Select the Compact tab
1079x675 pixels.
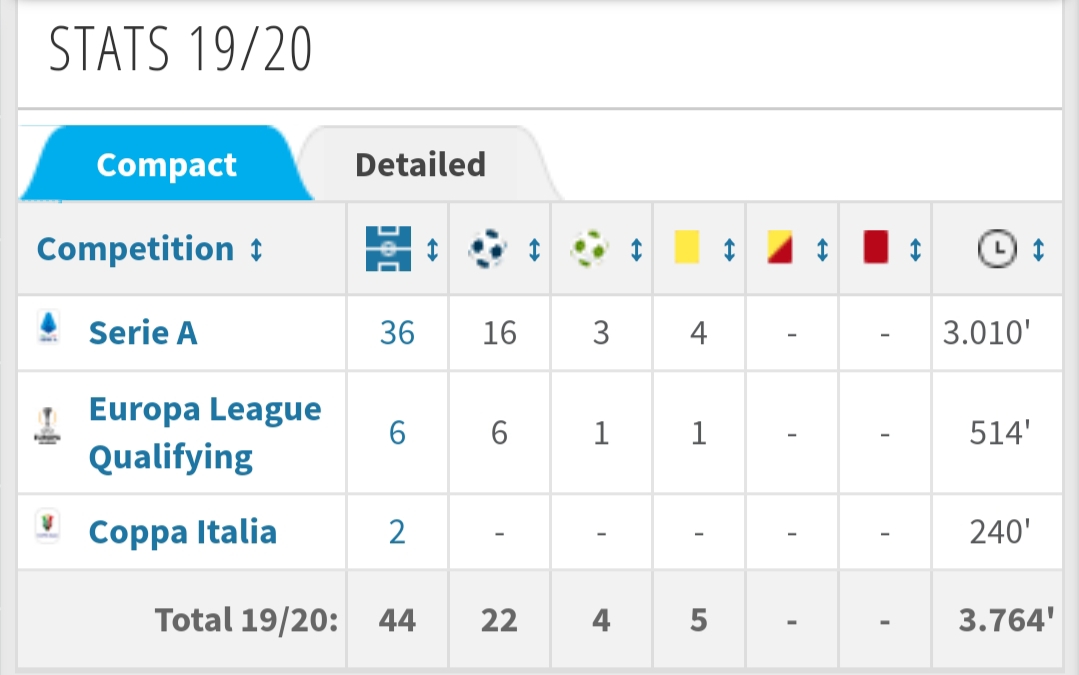pyautogui.click(x=166, y=164)
